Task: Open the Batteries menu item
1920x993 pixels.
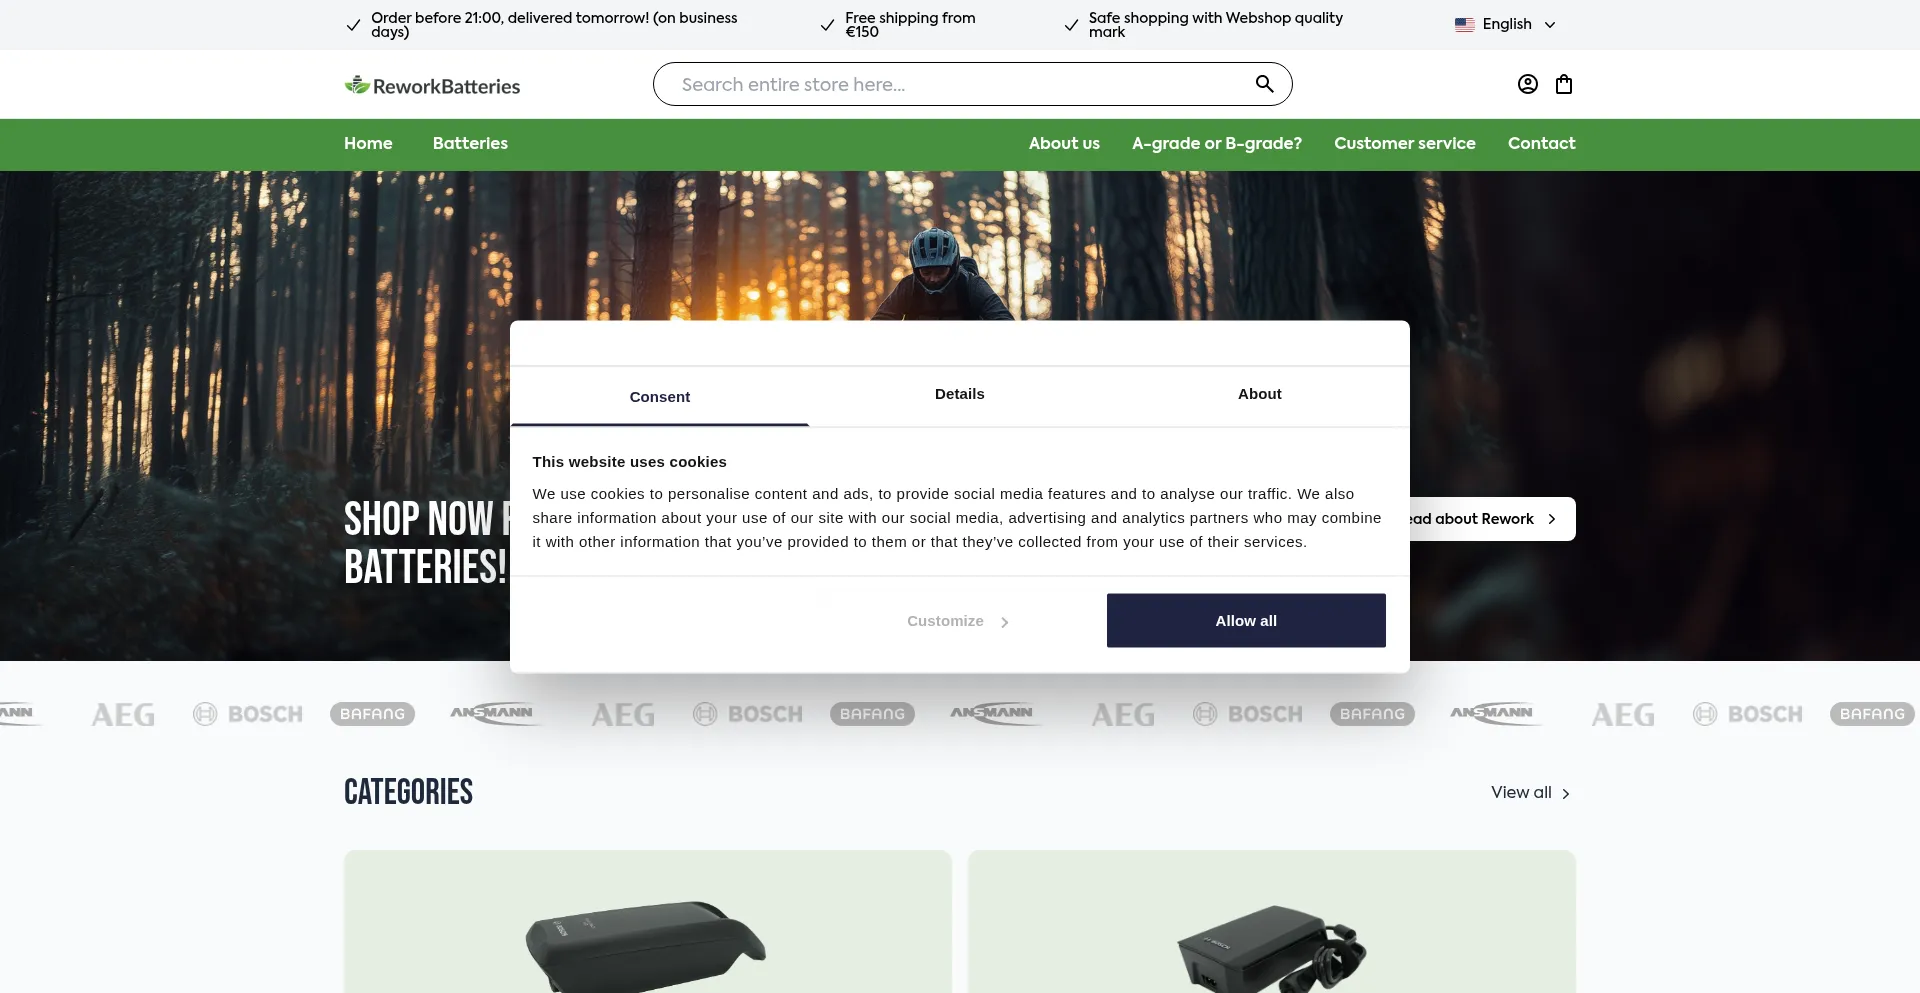Action: point(470,143)
